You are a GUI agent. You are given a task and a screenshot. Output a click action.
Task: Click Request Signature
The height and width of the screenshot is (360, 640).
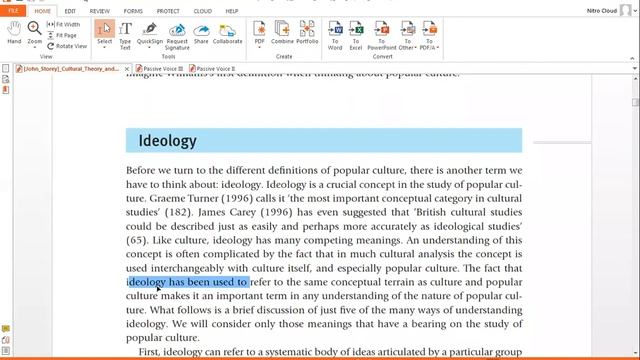pyautogui.click(x=177, y=36)
